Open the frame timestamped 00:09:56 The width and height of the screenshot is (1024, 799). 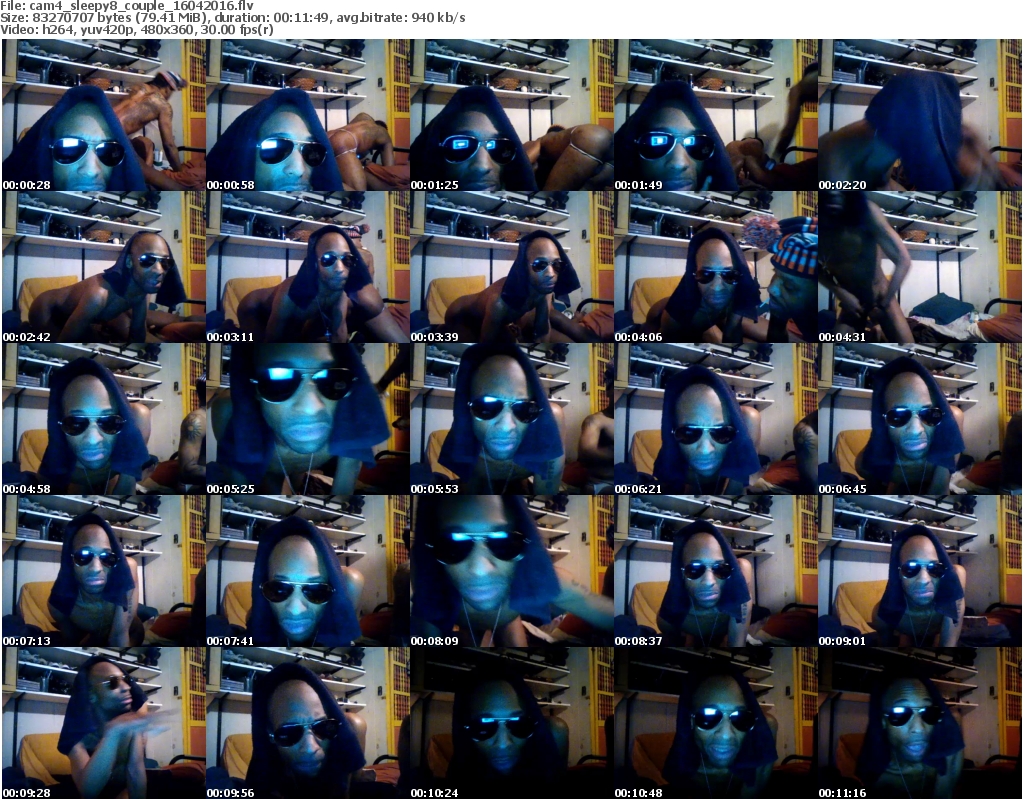pyautogui.click(x=308, y=723)
